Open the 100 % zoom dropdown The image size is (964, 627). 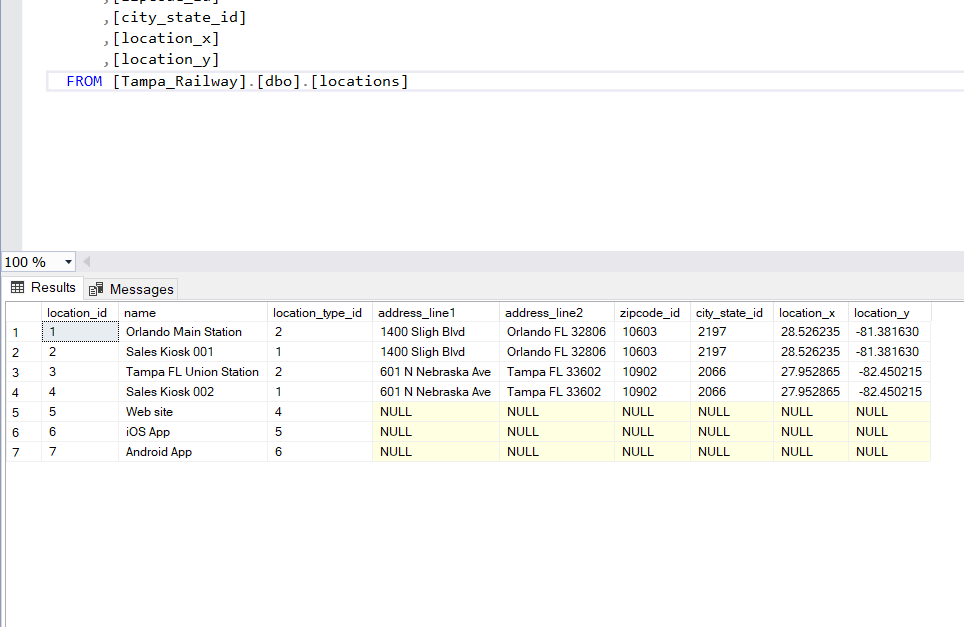(x=68, y=262)
